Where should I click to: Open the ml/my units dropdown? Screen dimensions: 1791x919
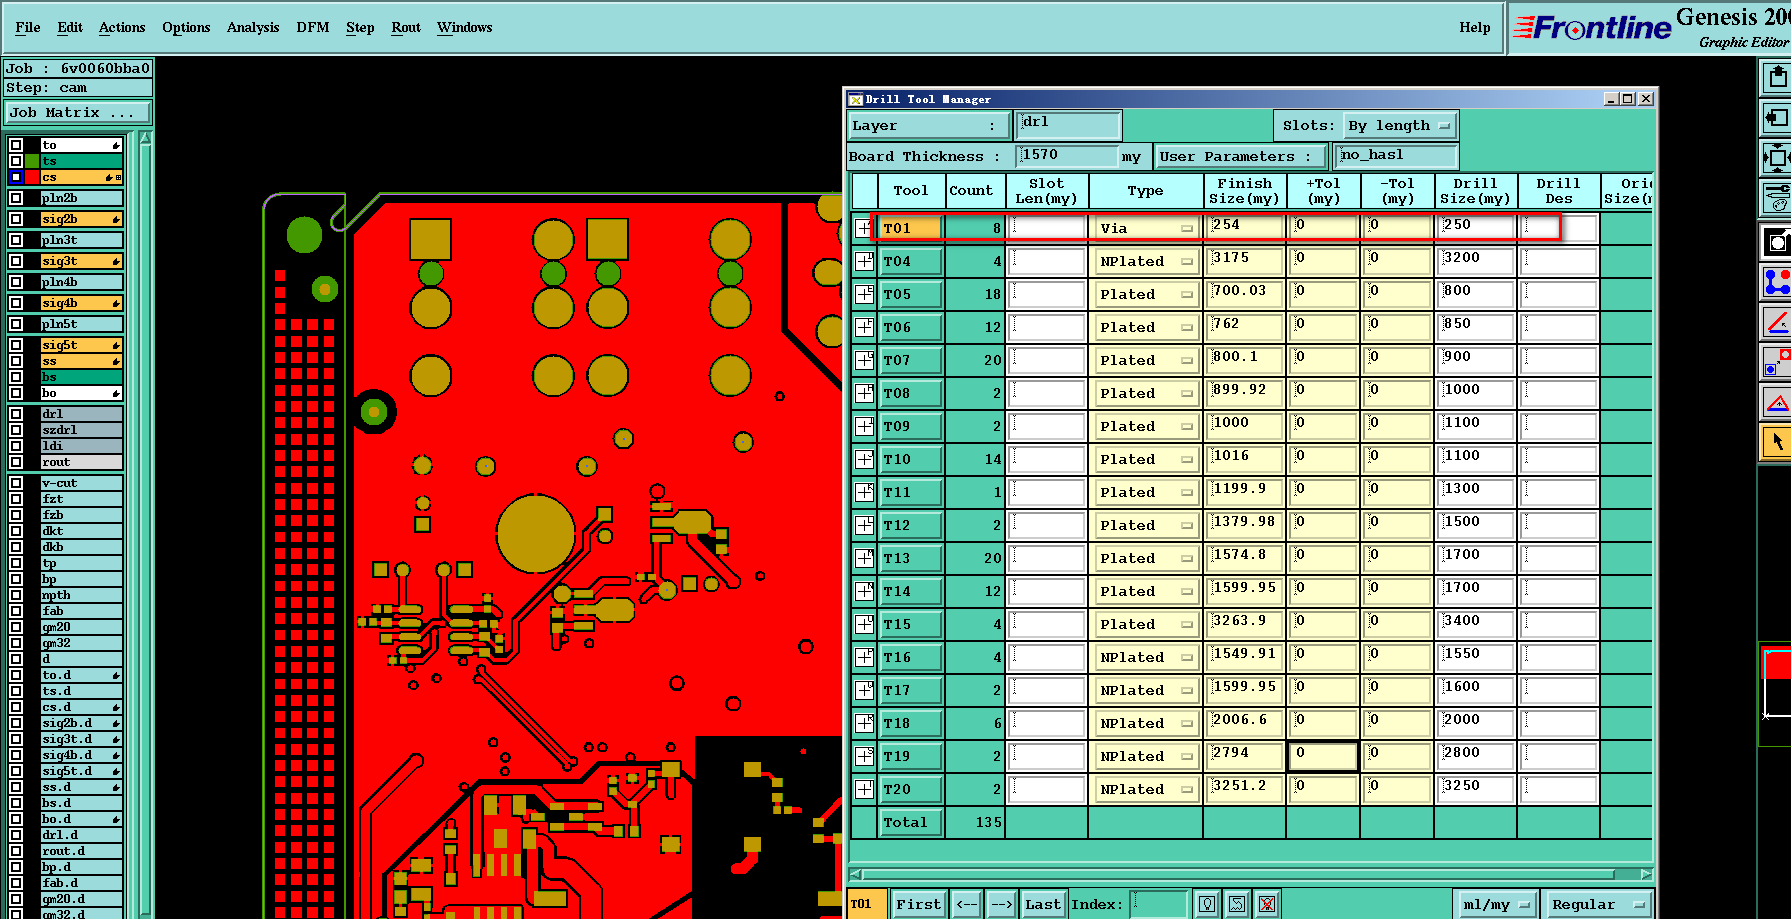(1495, 904)
